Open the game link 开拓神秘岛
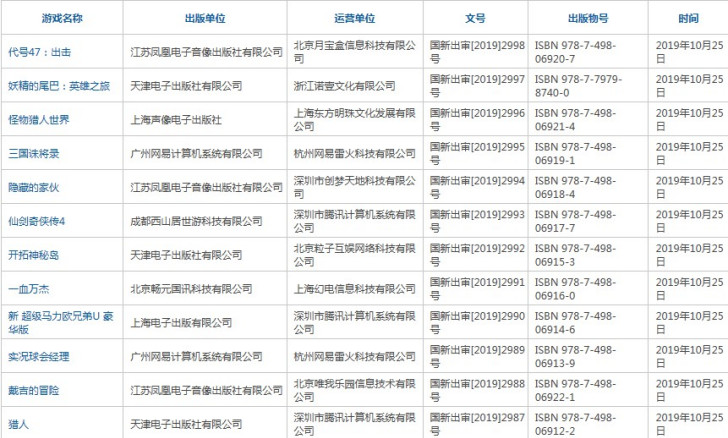Viewport: 728px width, 438px height. [x=33, y=255]
